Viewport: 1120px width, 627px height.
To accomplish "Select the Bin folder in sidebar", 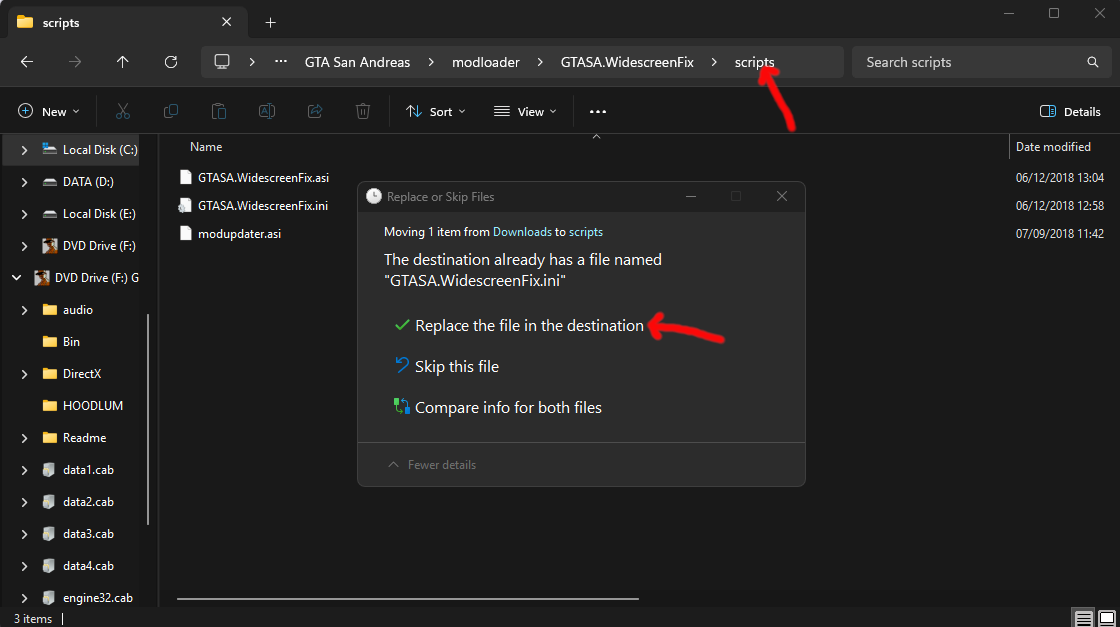I will 61,342.
